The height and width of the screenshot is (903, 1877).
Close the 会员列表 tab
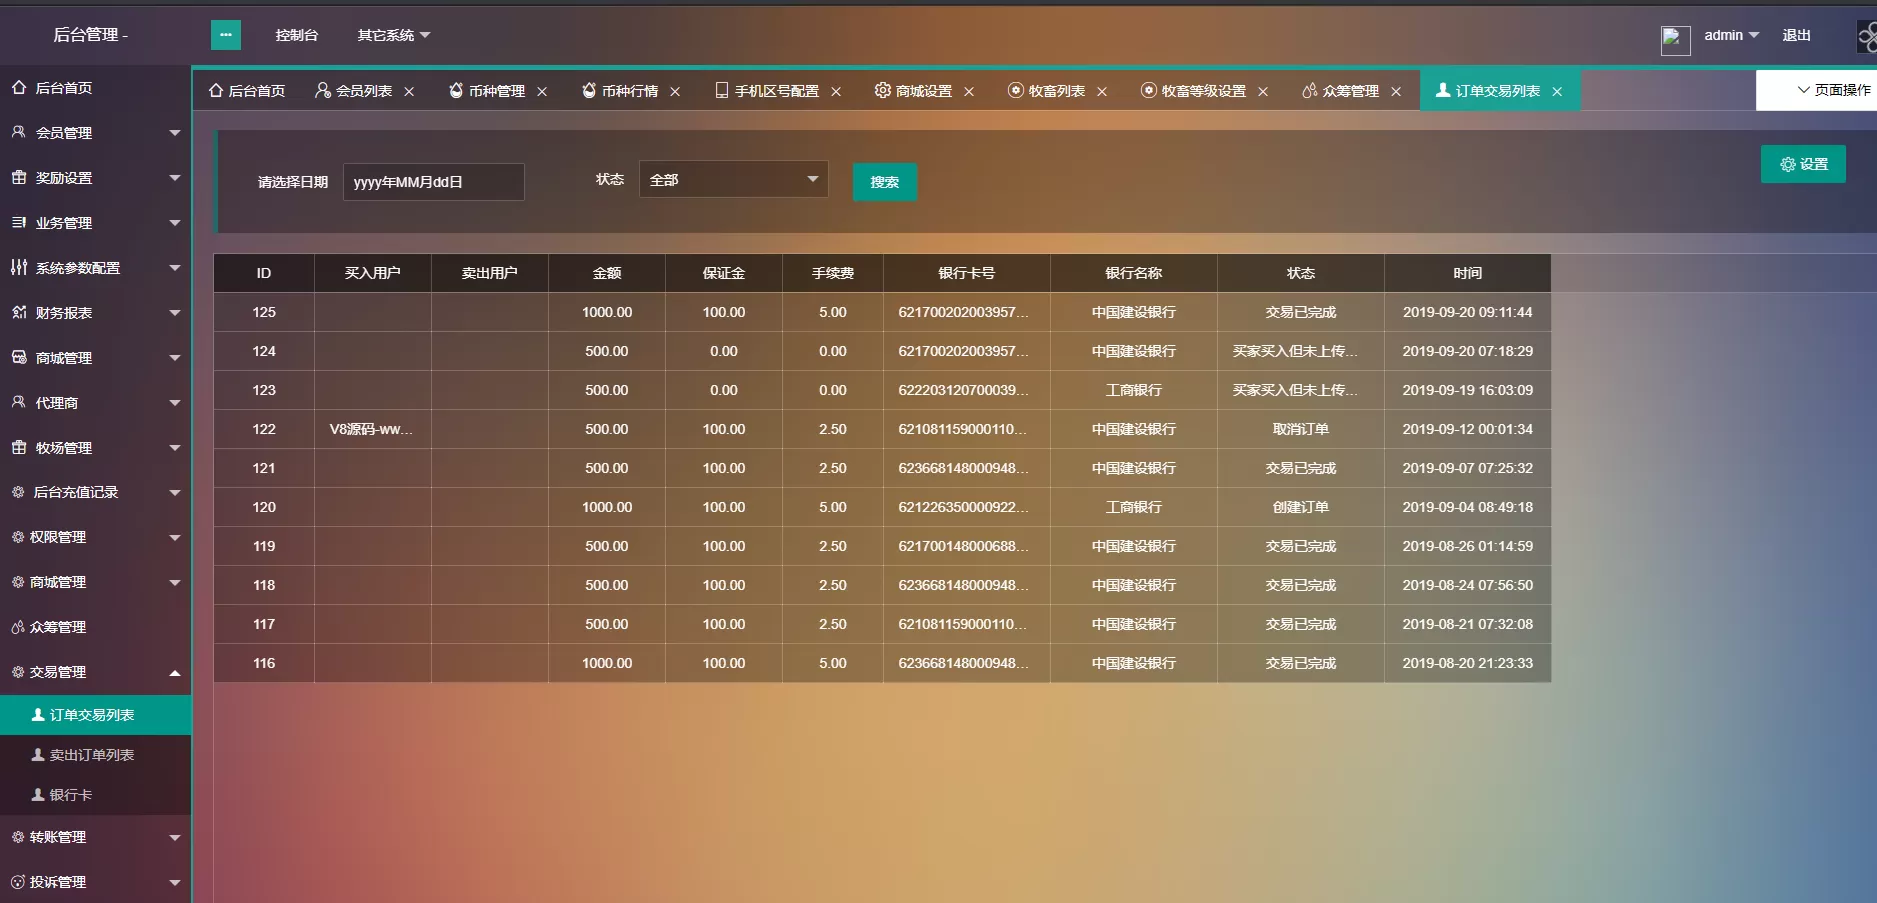[409, 92]
